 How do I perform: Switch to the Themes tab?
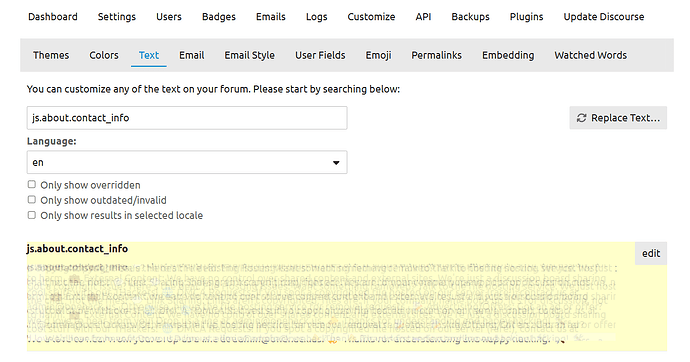[51, 55]
